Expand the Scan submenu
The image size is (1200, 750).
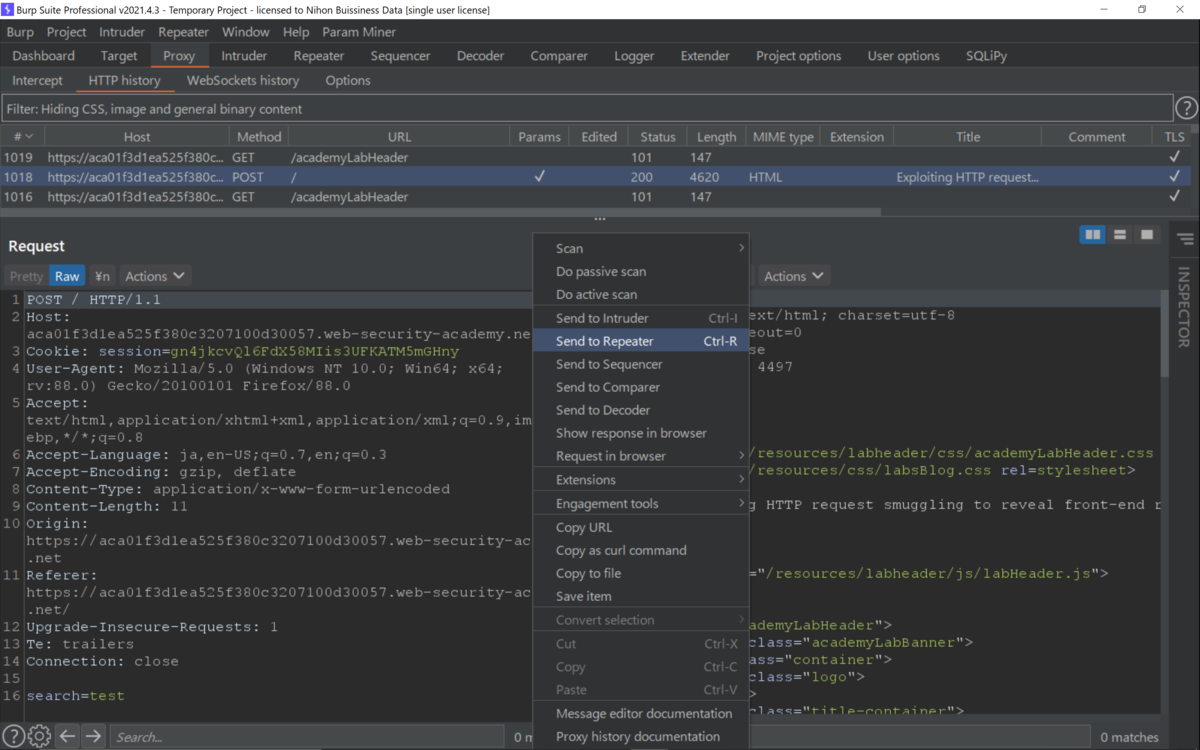point(641,248)
